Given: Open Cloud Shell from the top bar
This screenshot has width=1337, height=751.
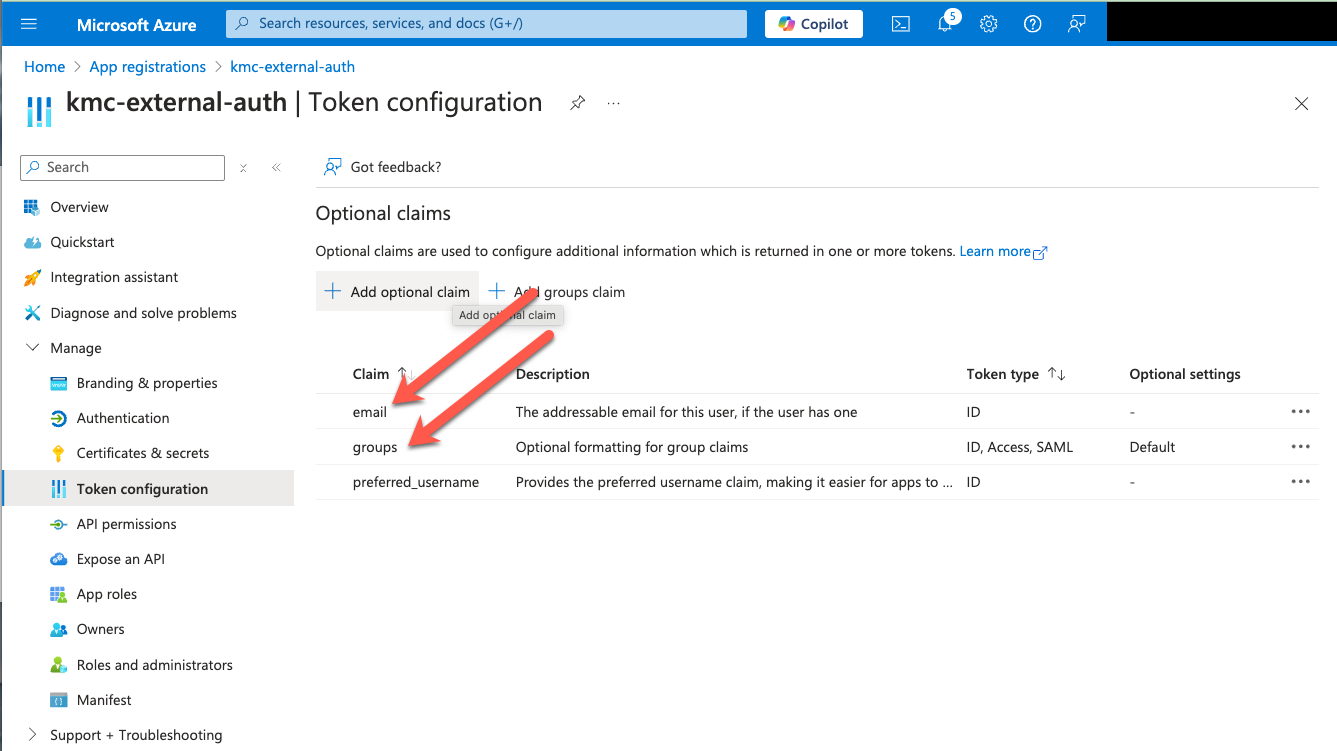Looking at the screenshot, I should coord(900,23).
